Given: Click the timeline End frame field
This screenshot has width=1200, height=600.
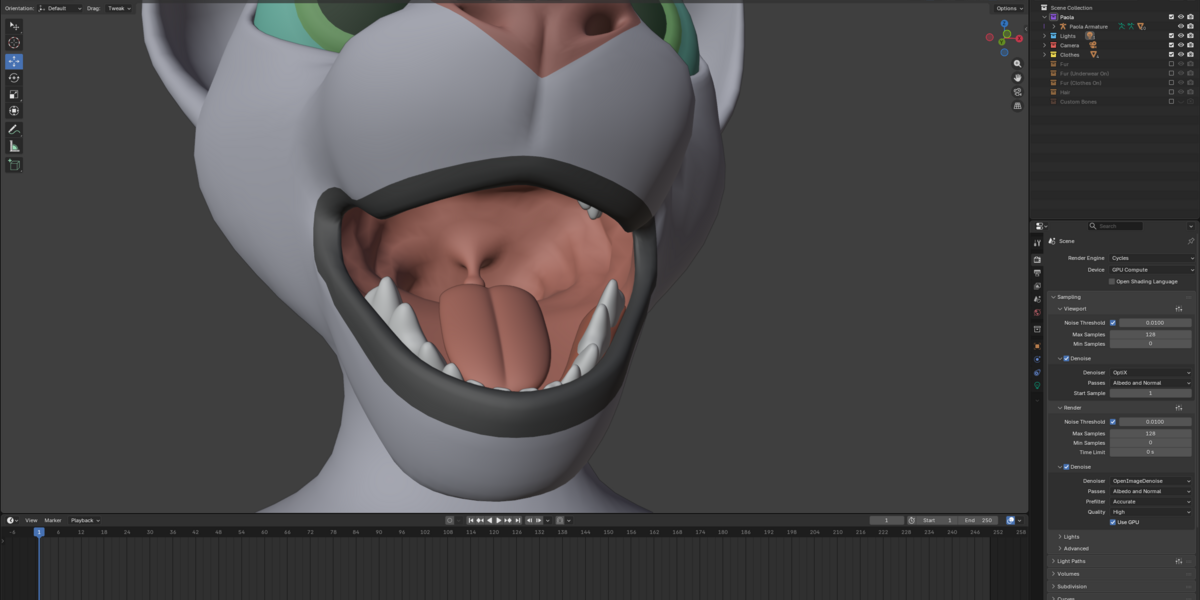Looking at the screenshot, I should point(979,520).
